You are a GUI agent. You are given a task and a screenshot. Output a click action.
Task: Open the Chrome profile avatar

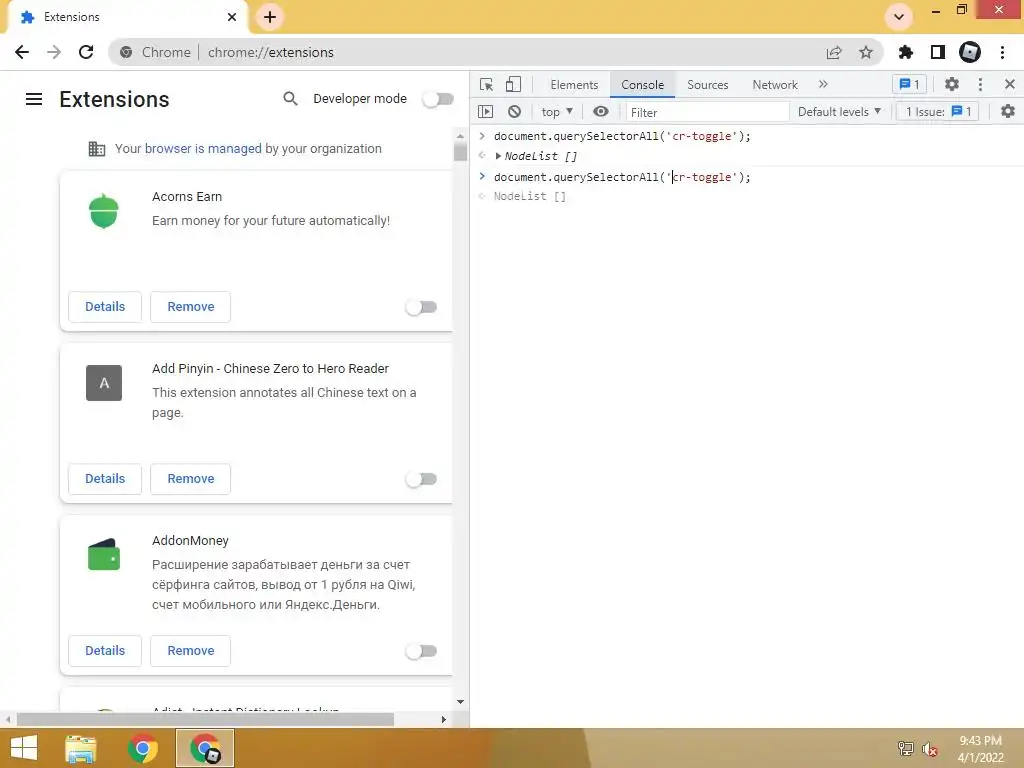pyautogui.click(x=970, y=52)
